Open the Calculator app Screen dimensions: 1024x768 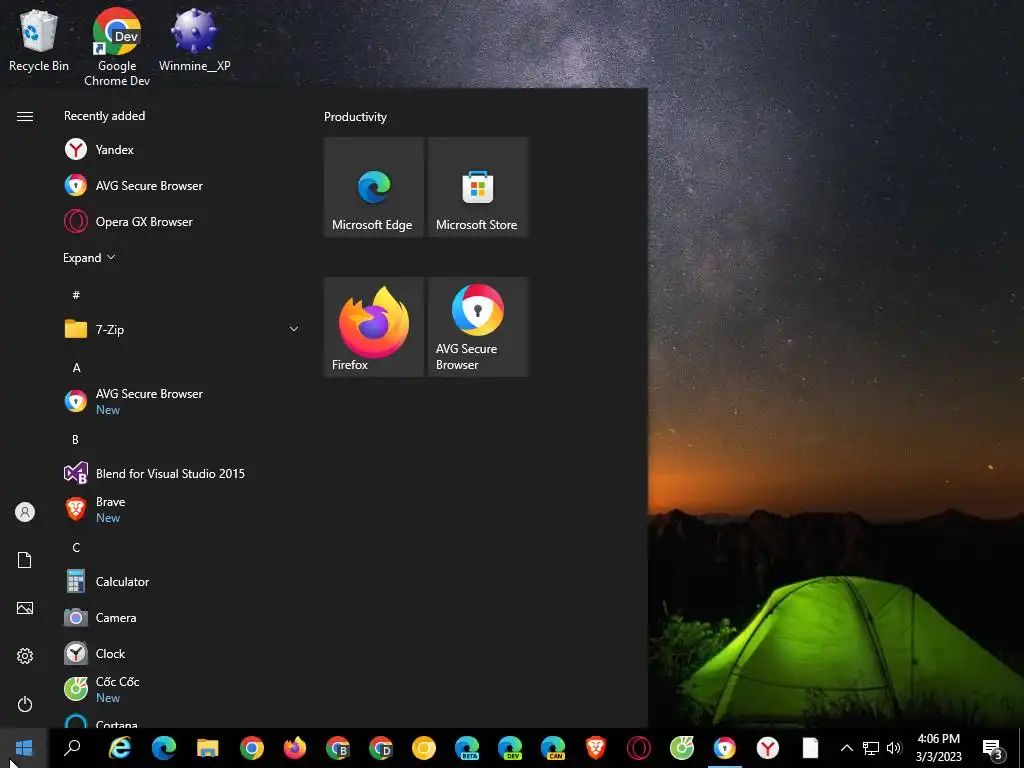(x=181, y=581)
